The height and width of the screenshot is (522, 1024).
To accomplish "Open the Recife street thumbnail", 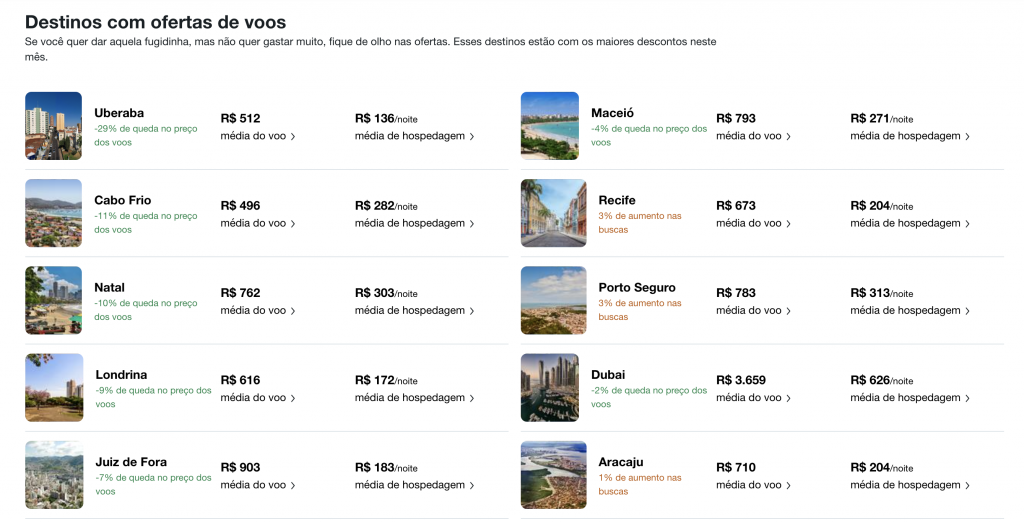I will pos(554,213).
